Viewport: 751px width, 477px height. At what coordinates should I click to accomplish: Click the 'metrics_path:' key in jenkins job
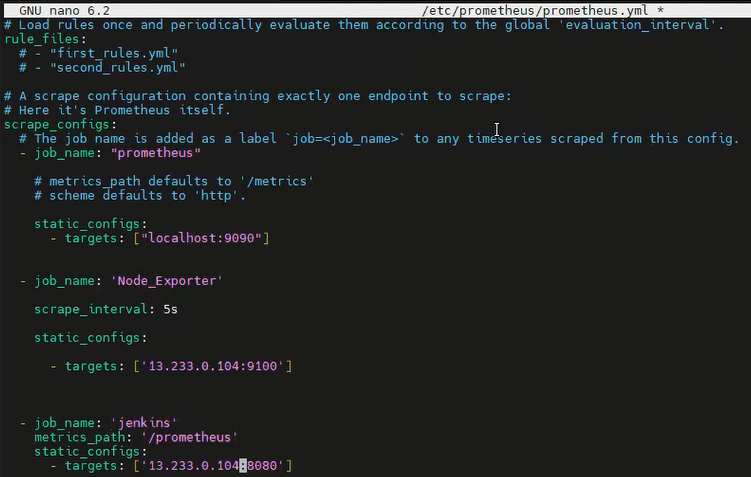(83, 438)
